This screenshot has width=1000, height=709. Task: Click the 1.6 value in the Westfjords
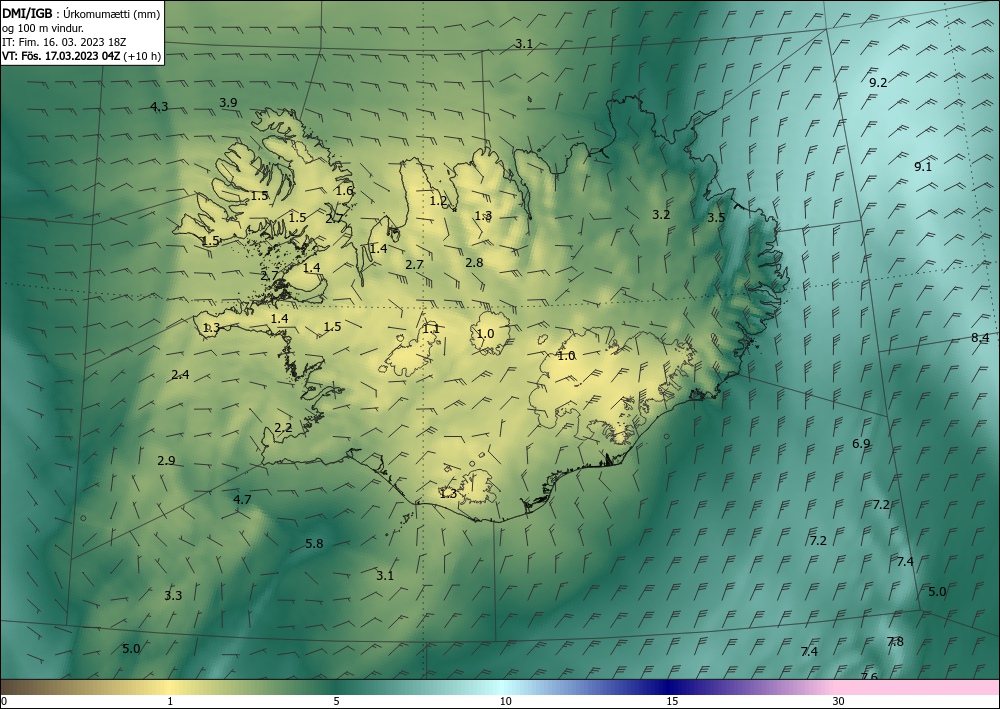(344, 190)
